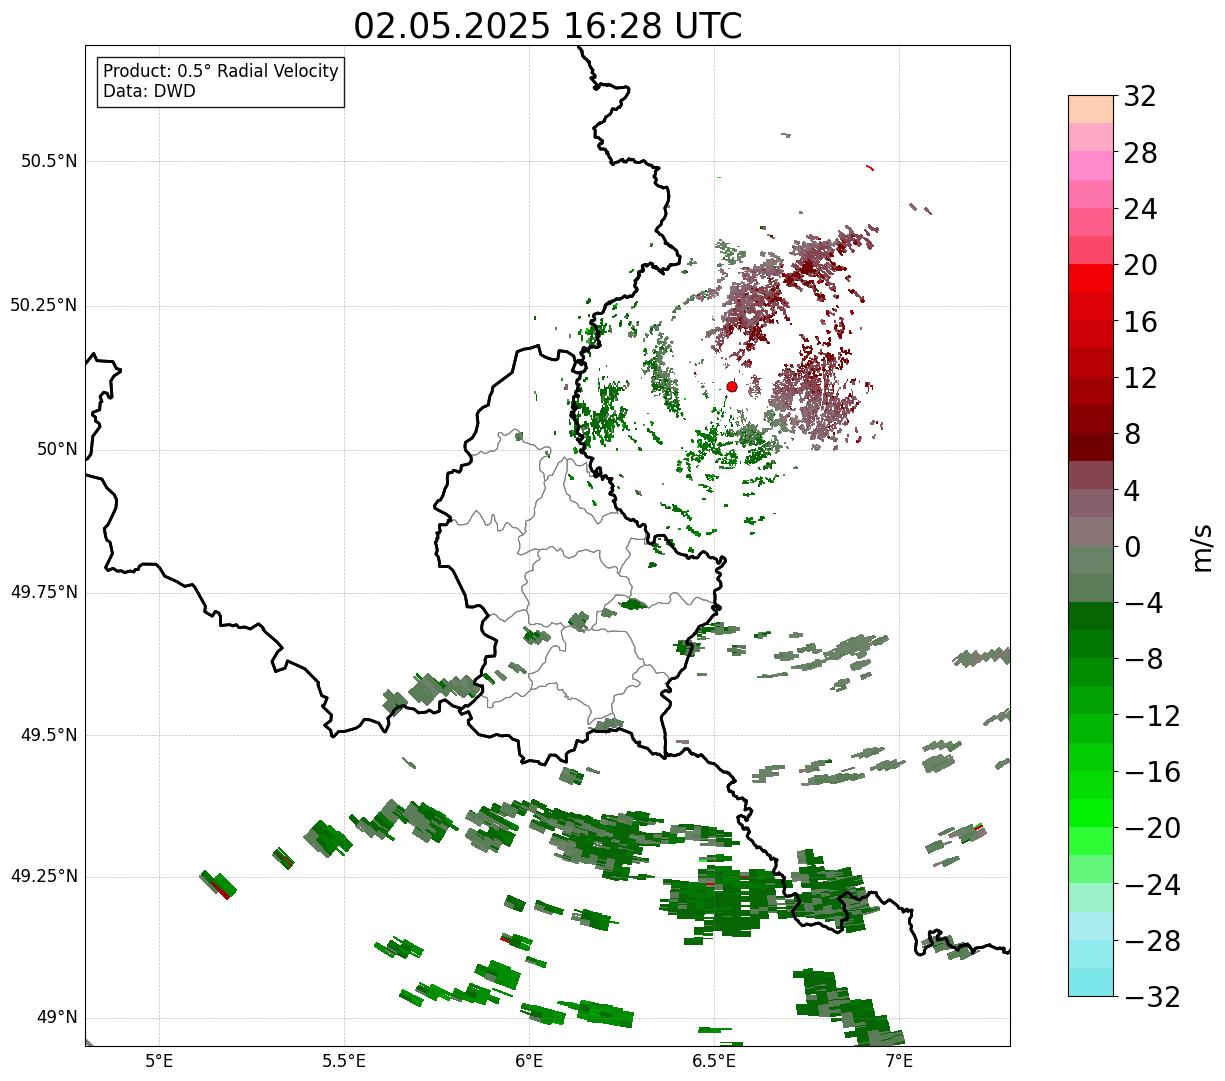This screenshot has width=1225, height=1081.
Task: Click the 0 value on colorbar
Action: pyautogui.click(x=1132, y=547)
